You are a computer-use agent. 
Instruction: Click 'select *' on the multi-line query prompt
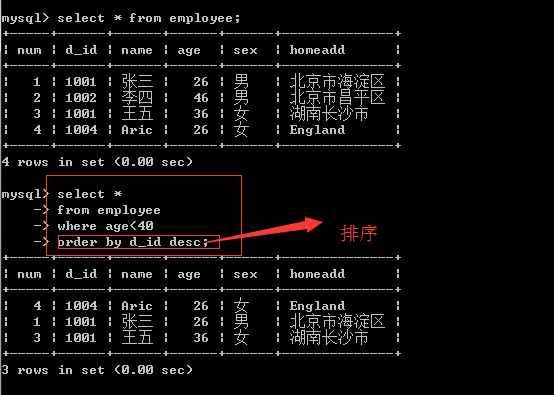point(90,194)
